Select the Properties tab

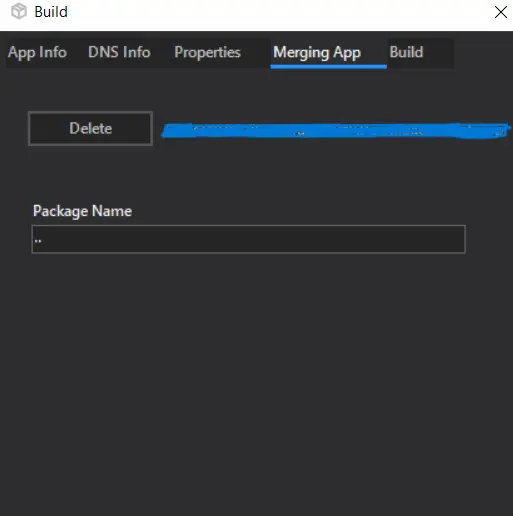(x=207, y=53)
